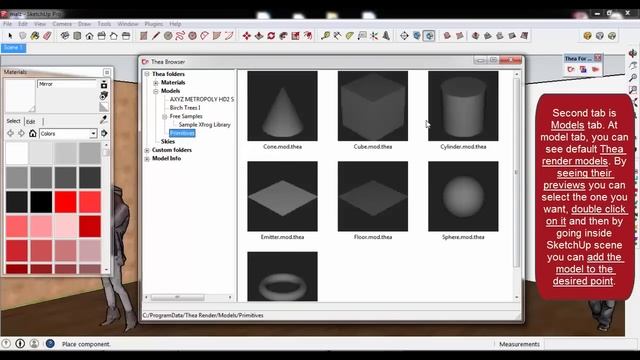The width and height of the screenshot is (640, 360).
Task: Open the Materials Details arrow menu
Action: coord(104,133)
